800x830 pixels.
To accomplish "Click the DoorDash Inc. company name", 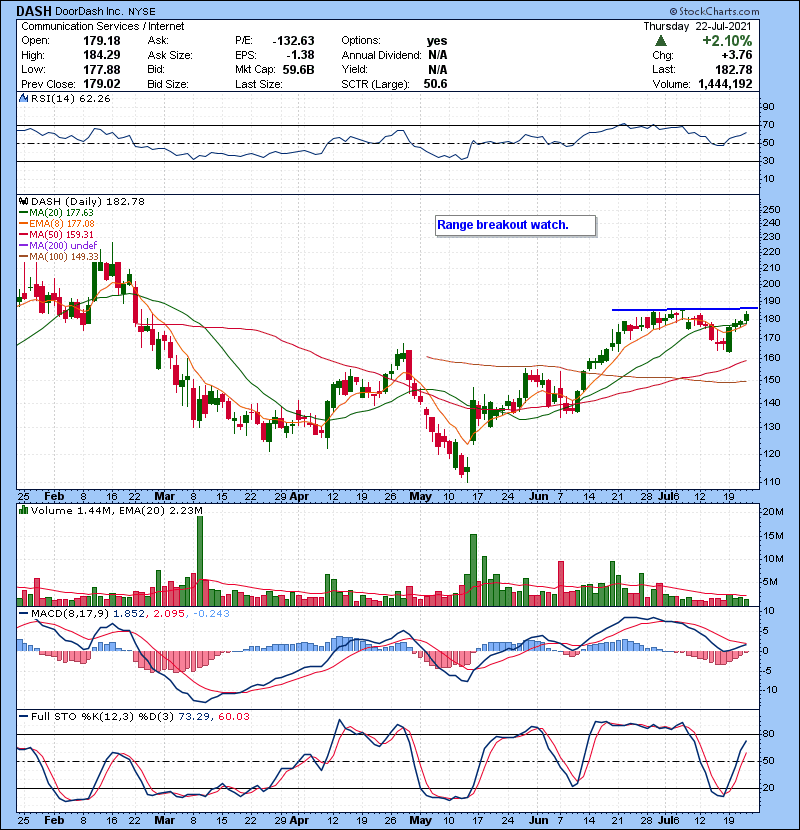I will pos(89,12).
